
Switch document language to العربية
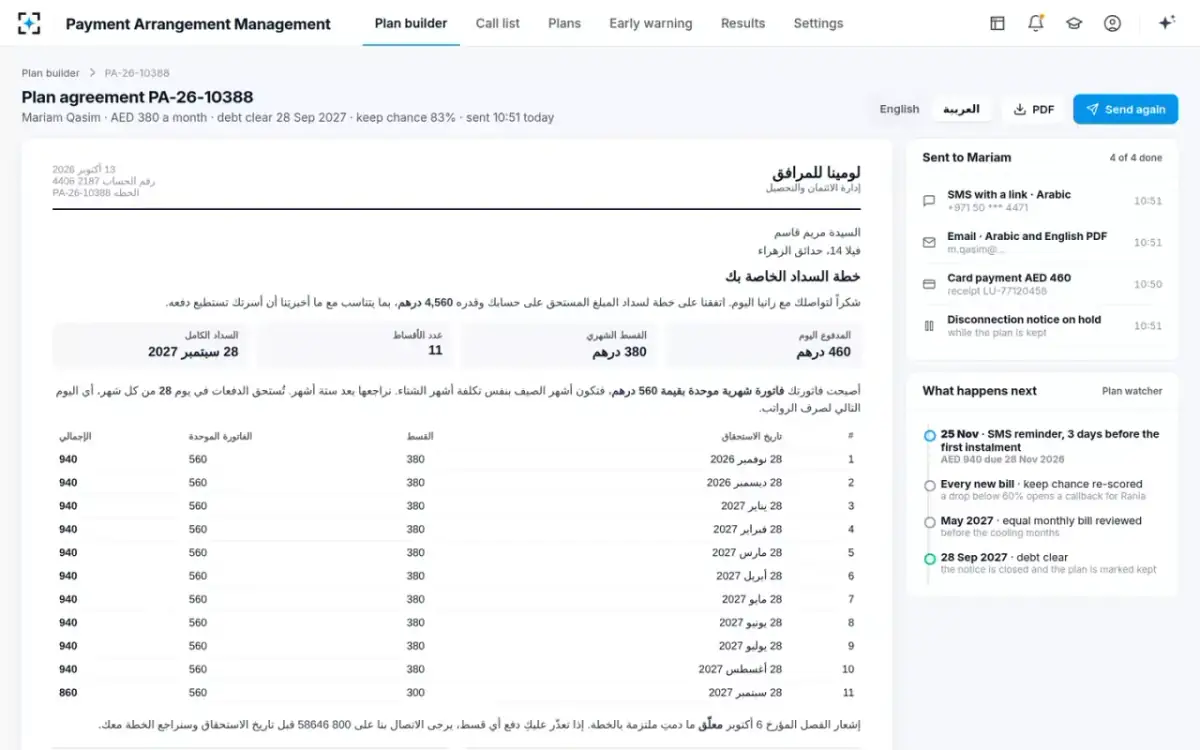(961, 109)
